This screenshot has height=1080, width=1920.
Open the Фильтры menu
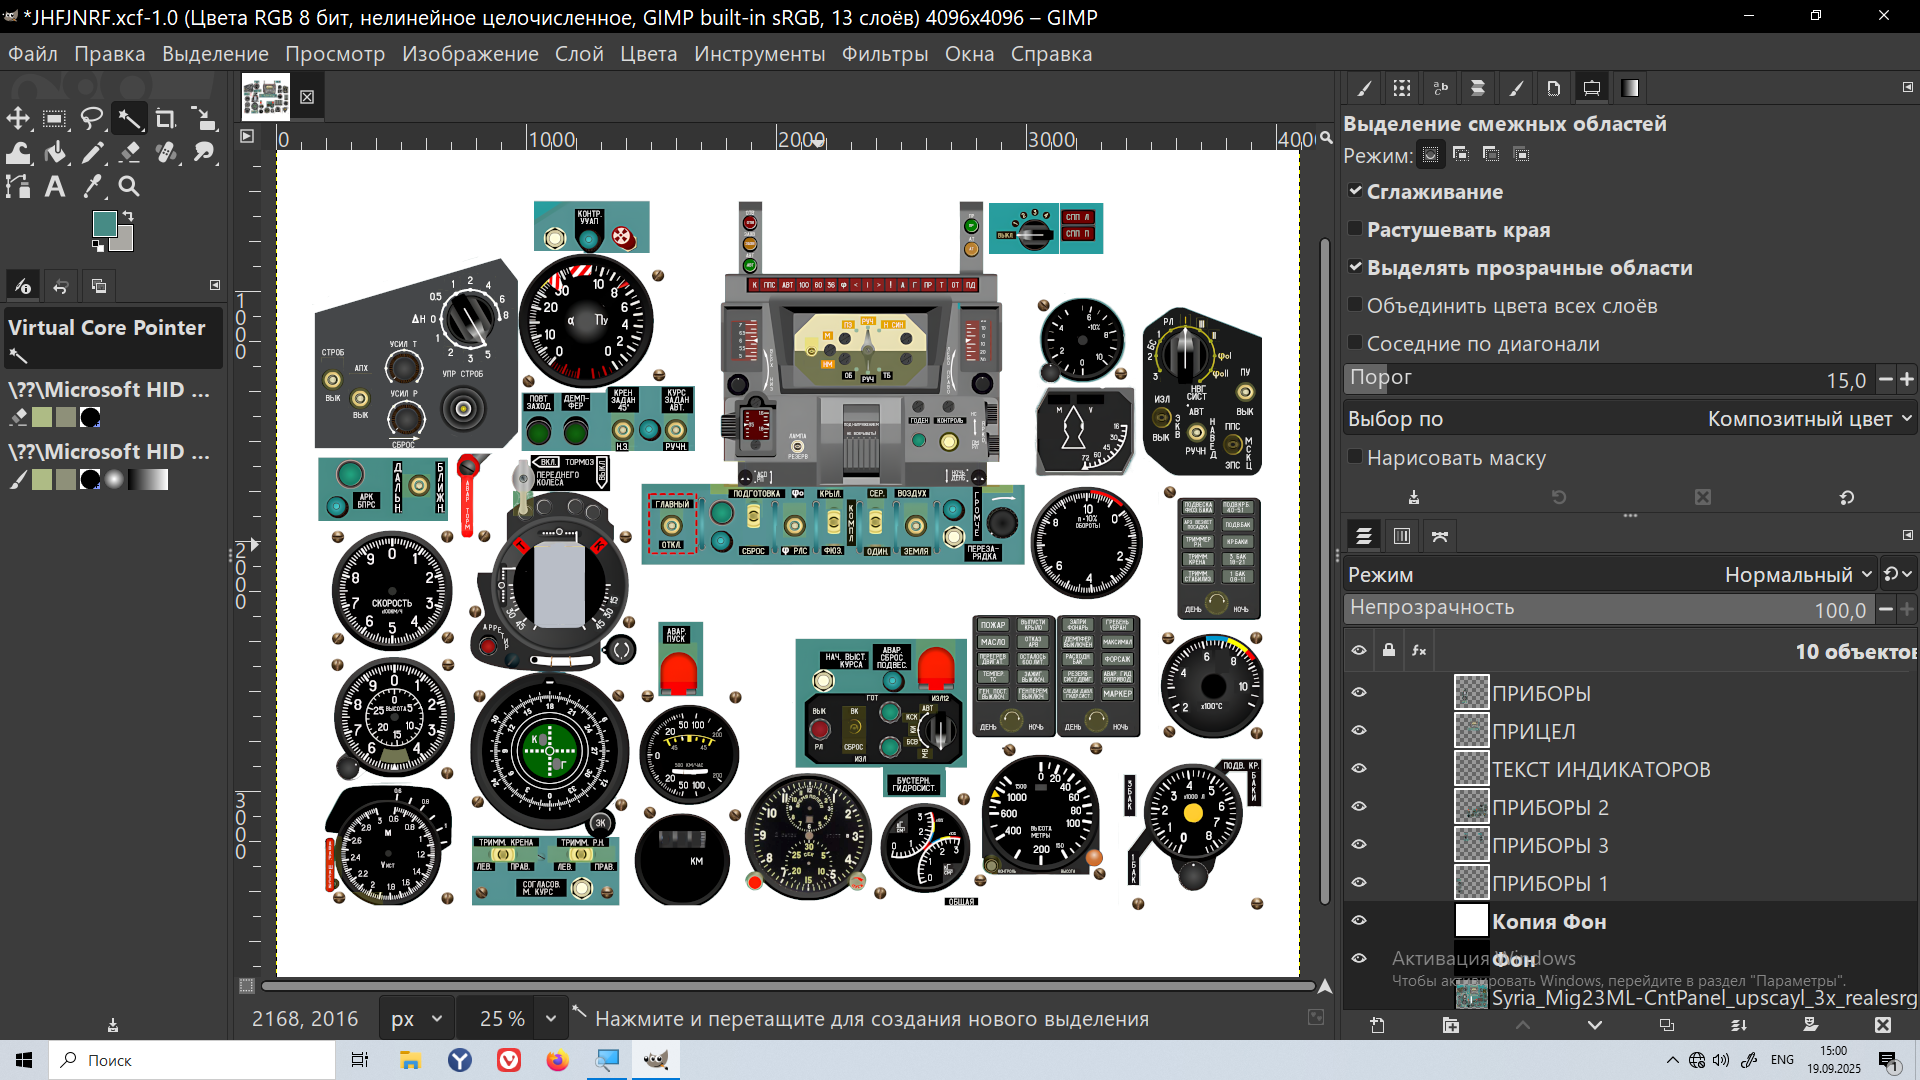pyautogui.click(x=884, y=54)
